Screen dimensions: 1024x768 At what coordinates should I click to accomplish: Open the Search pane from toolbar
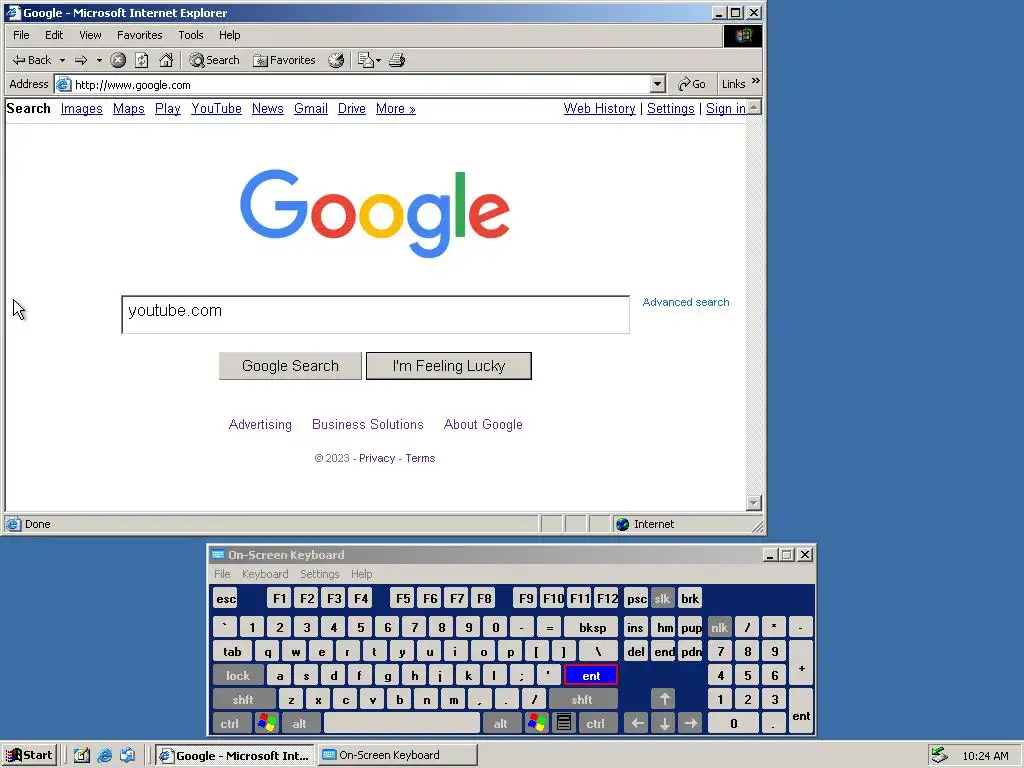(x=214, y=60)
